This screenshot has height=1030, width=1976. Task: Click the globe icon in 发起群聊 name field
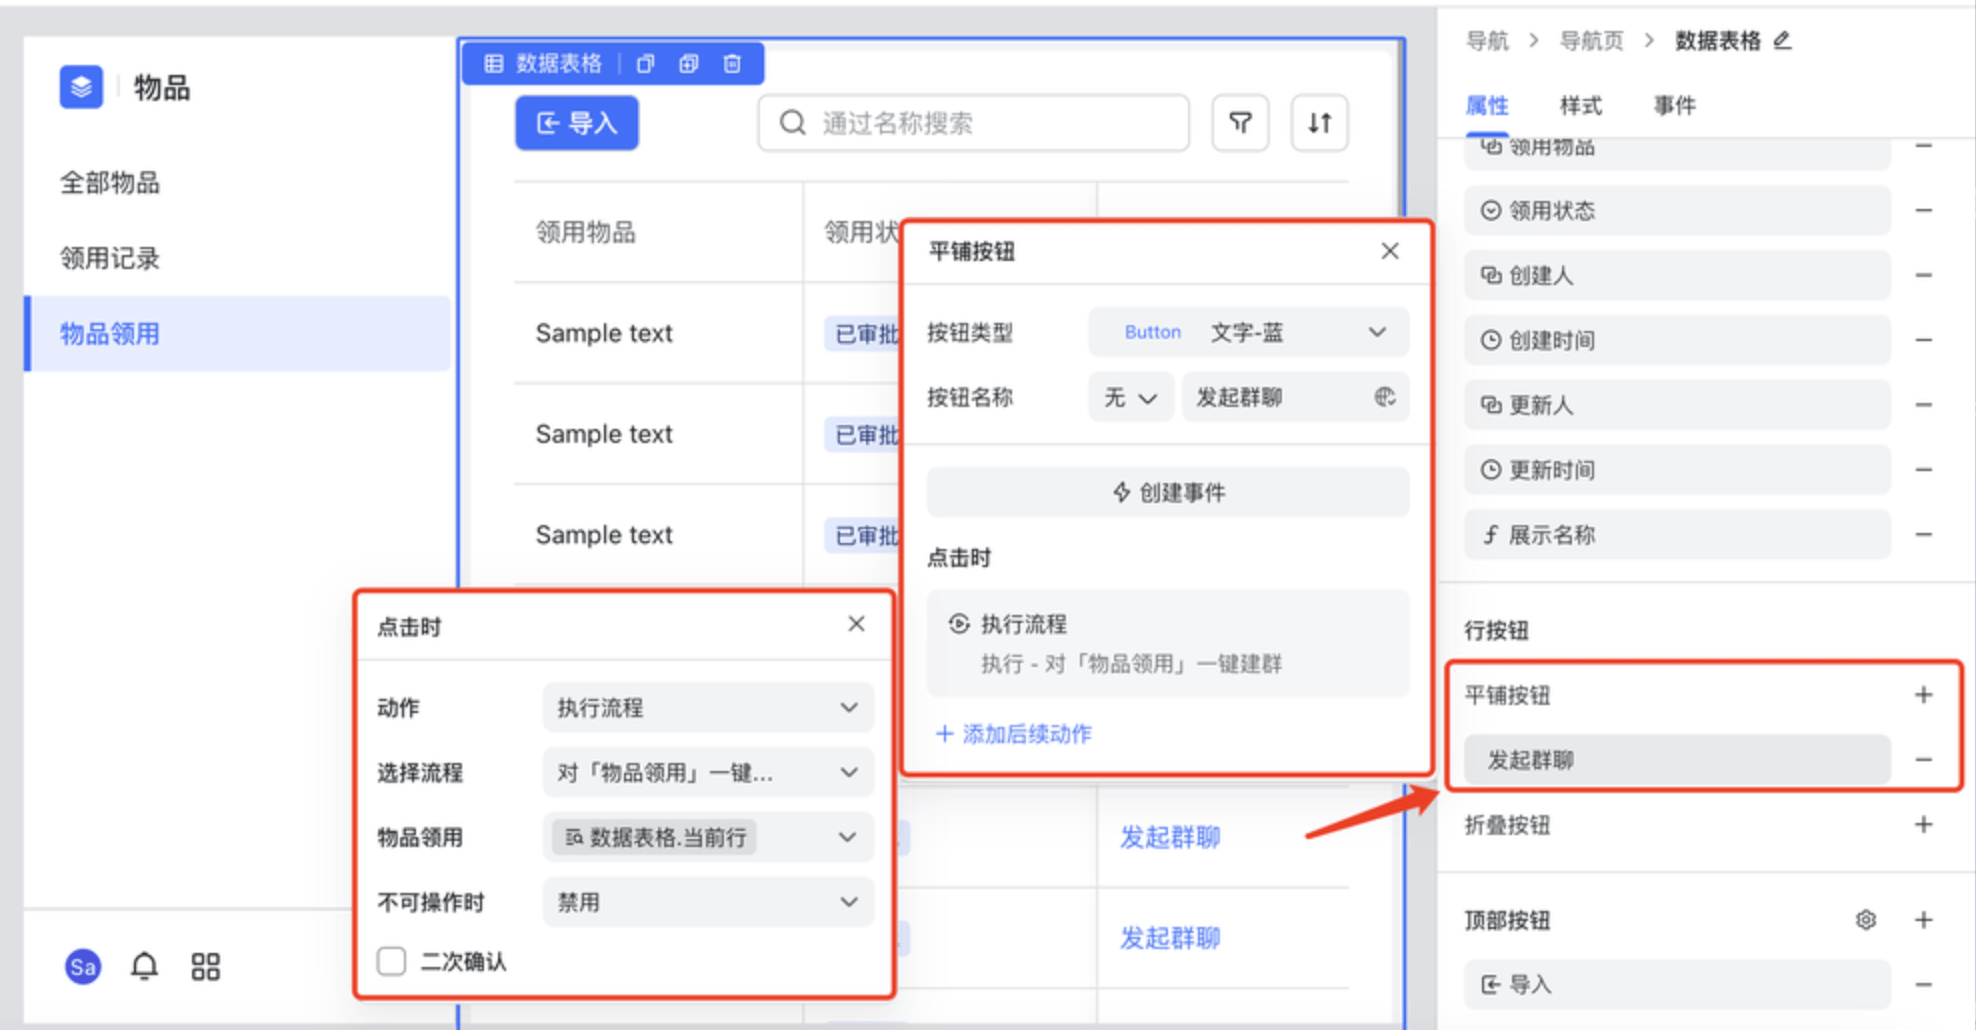coord(1385,397)
